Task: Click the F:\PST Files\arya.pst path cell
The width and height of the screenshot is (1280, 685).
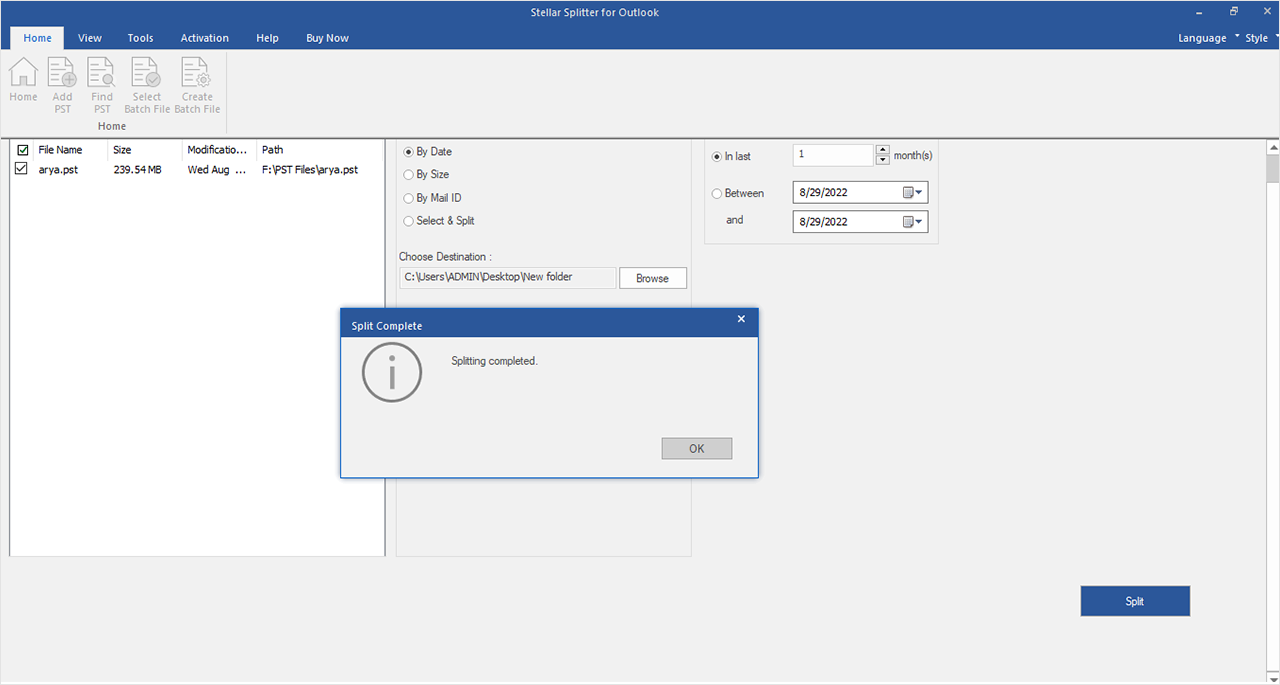Action: (310, 170)
